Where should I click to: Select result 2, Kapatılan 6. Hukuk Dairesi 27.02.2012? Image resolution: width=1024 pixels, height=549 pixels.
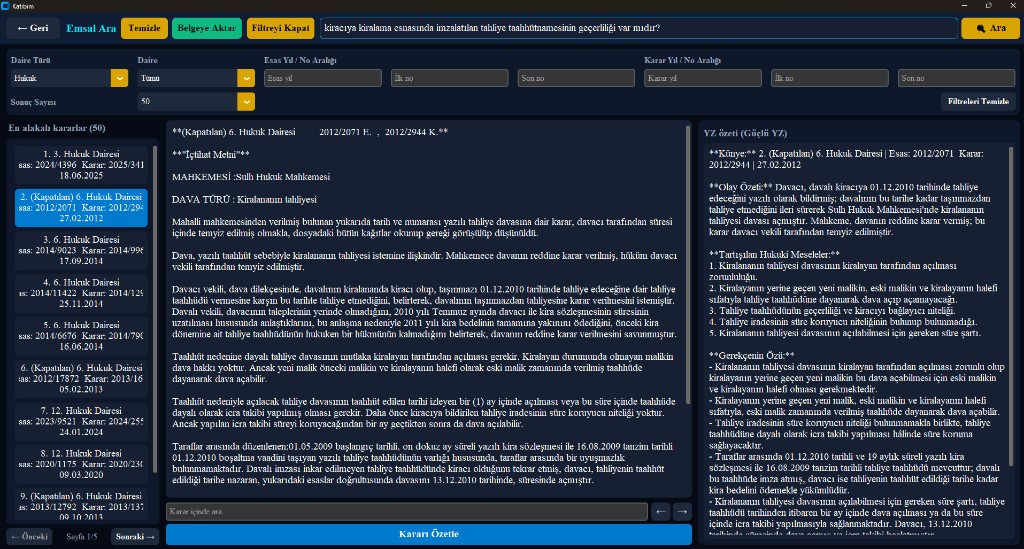click(81, 208)
